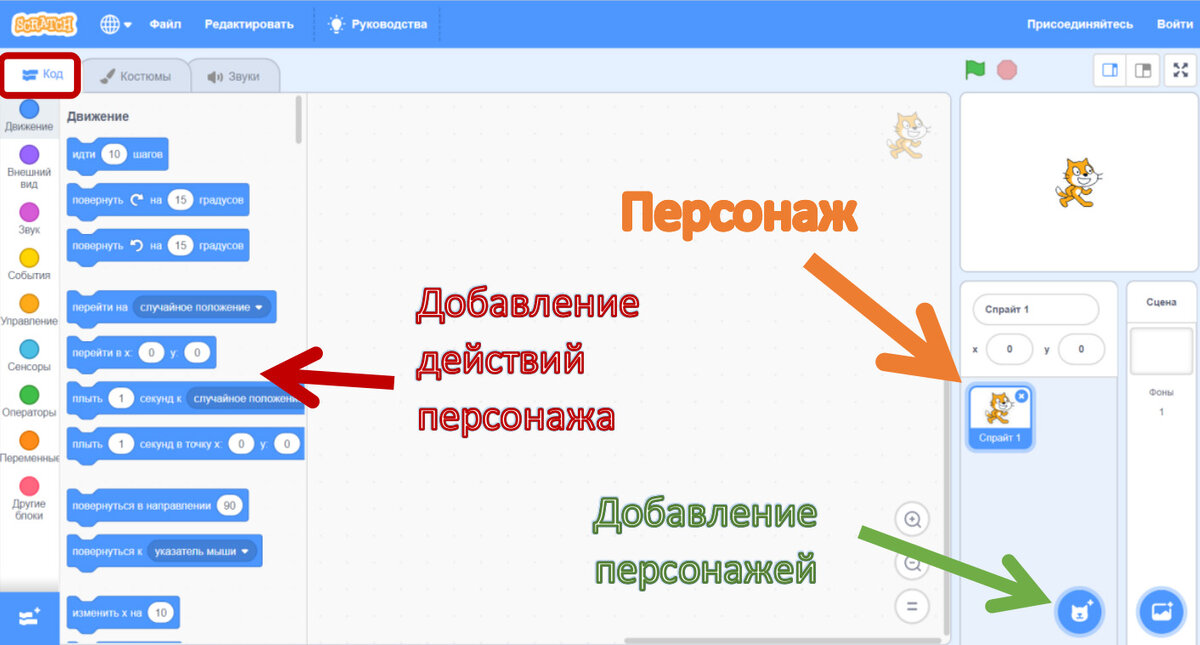Click the red stop button
The image size is (1200, 645).
click(x=1007, y=70)
